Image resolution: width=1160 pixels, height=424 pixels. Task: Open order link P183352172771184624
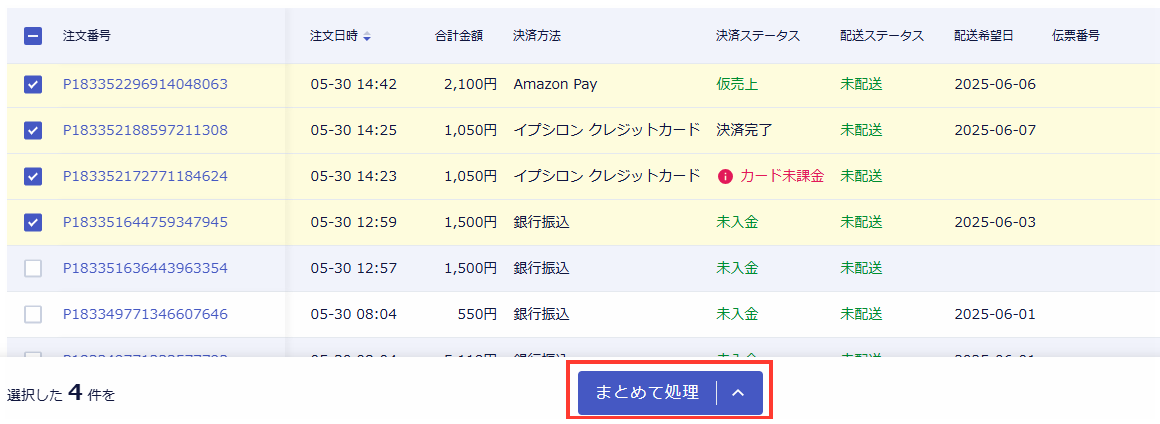point(145,176)
